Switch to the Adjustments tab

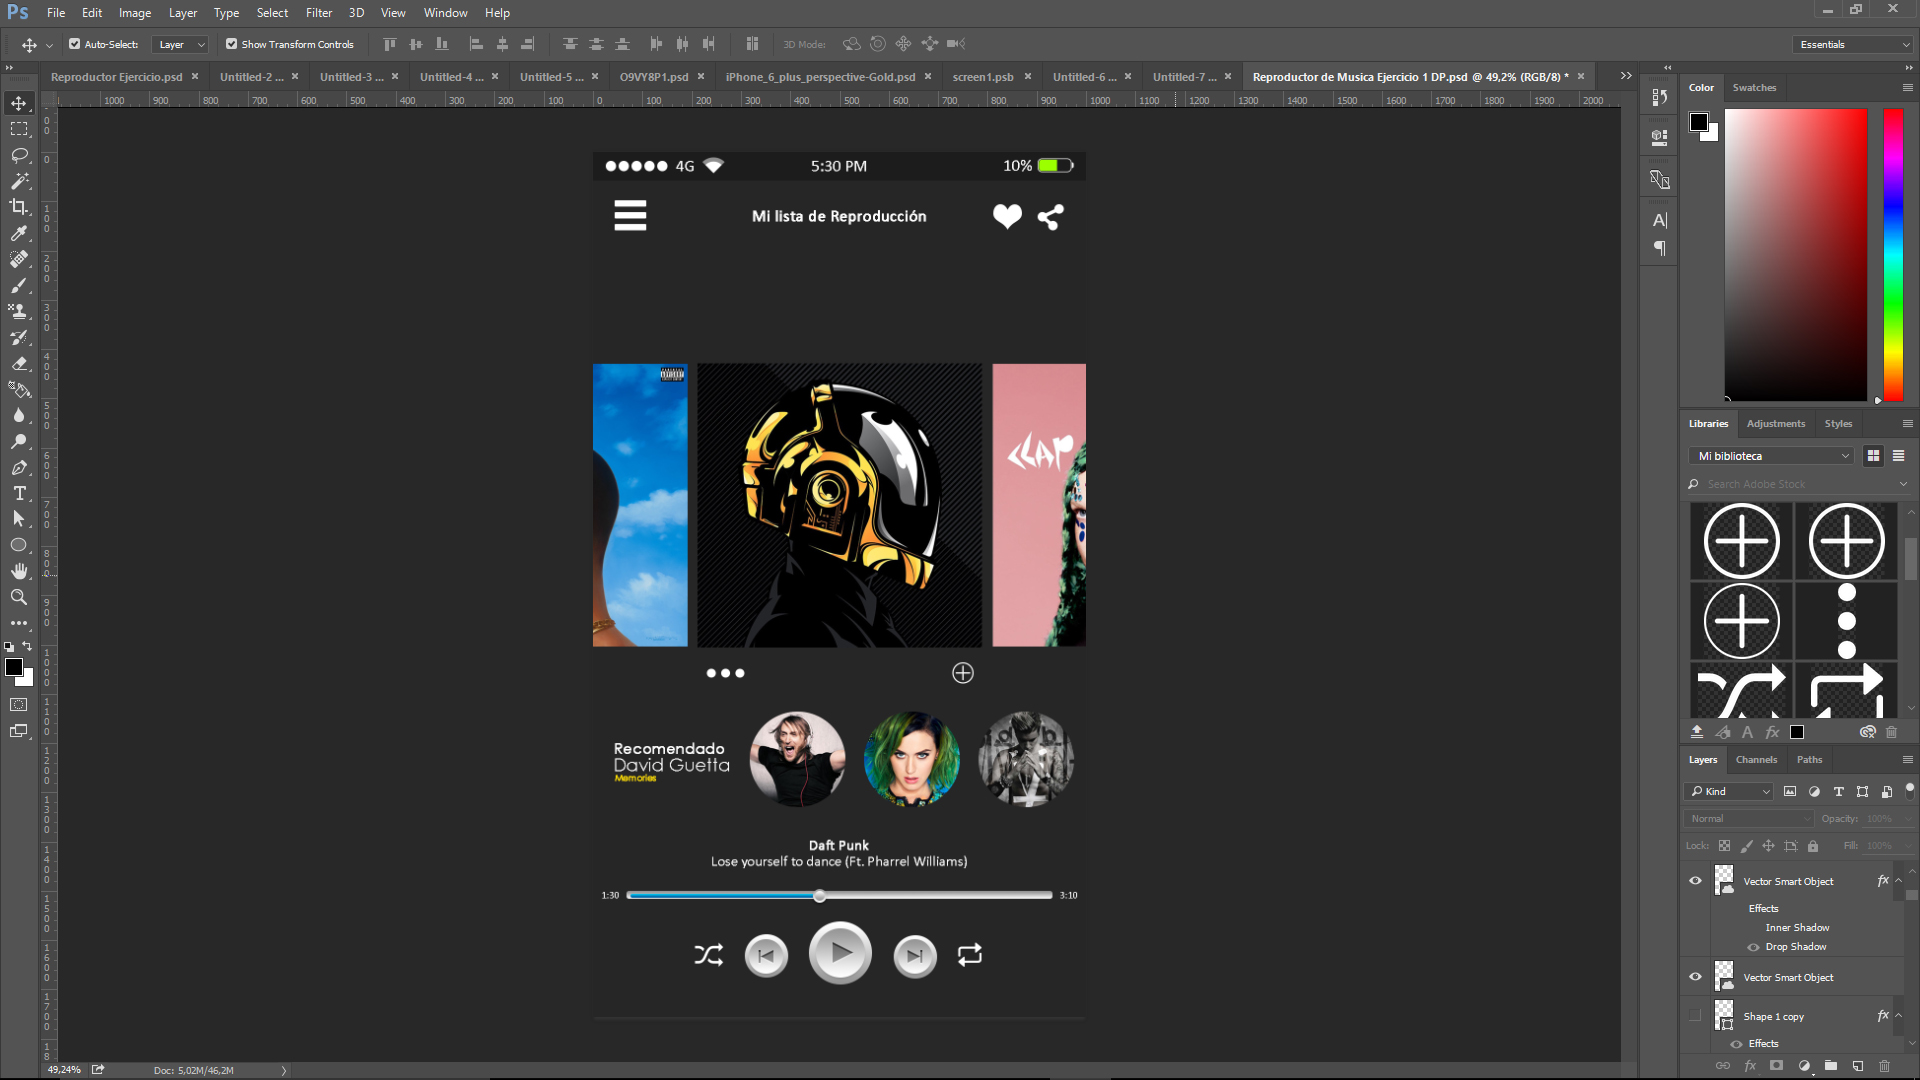point(1775,424)
